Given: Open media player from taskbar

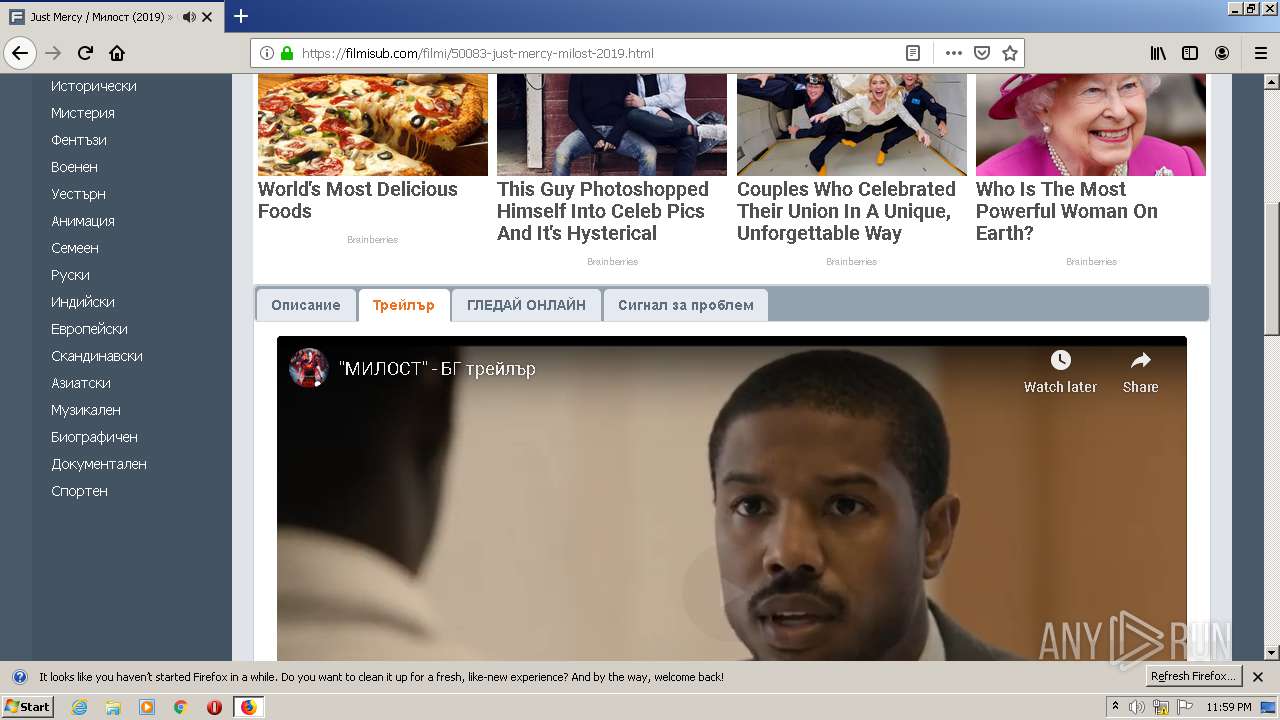Looking at the screenshot, I should point(147,707).
